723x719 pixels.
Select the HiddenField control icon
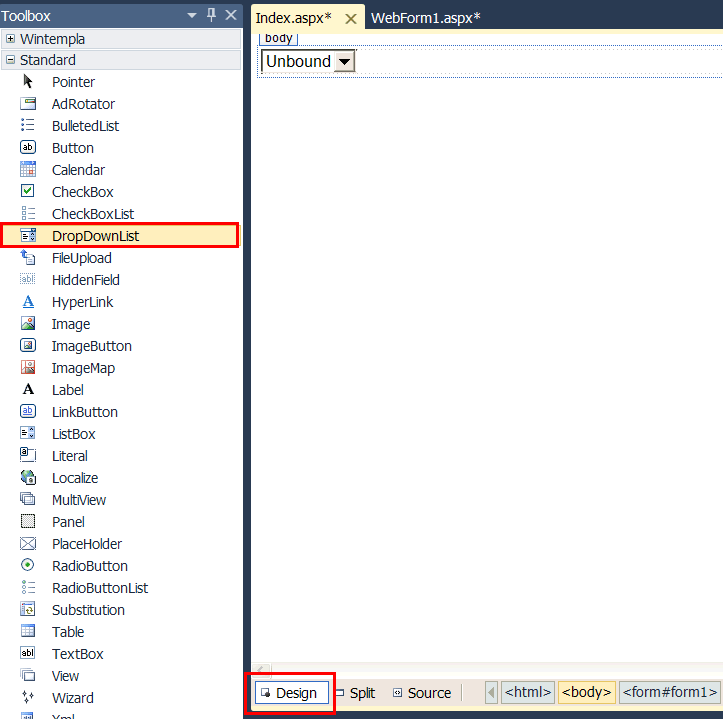(28, 279)
